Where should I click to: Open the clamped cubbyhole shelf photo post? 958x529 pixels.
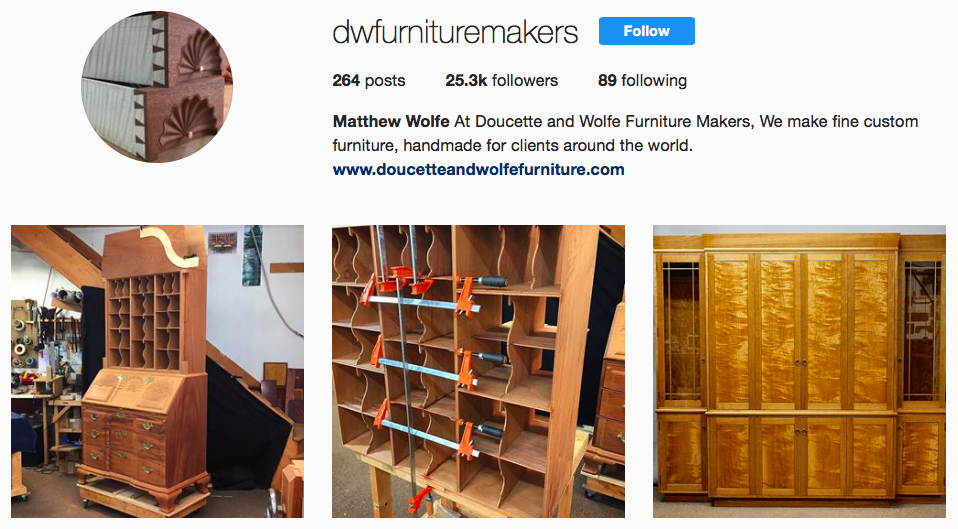(x=478, y=371)
